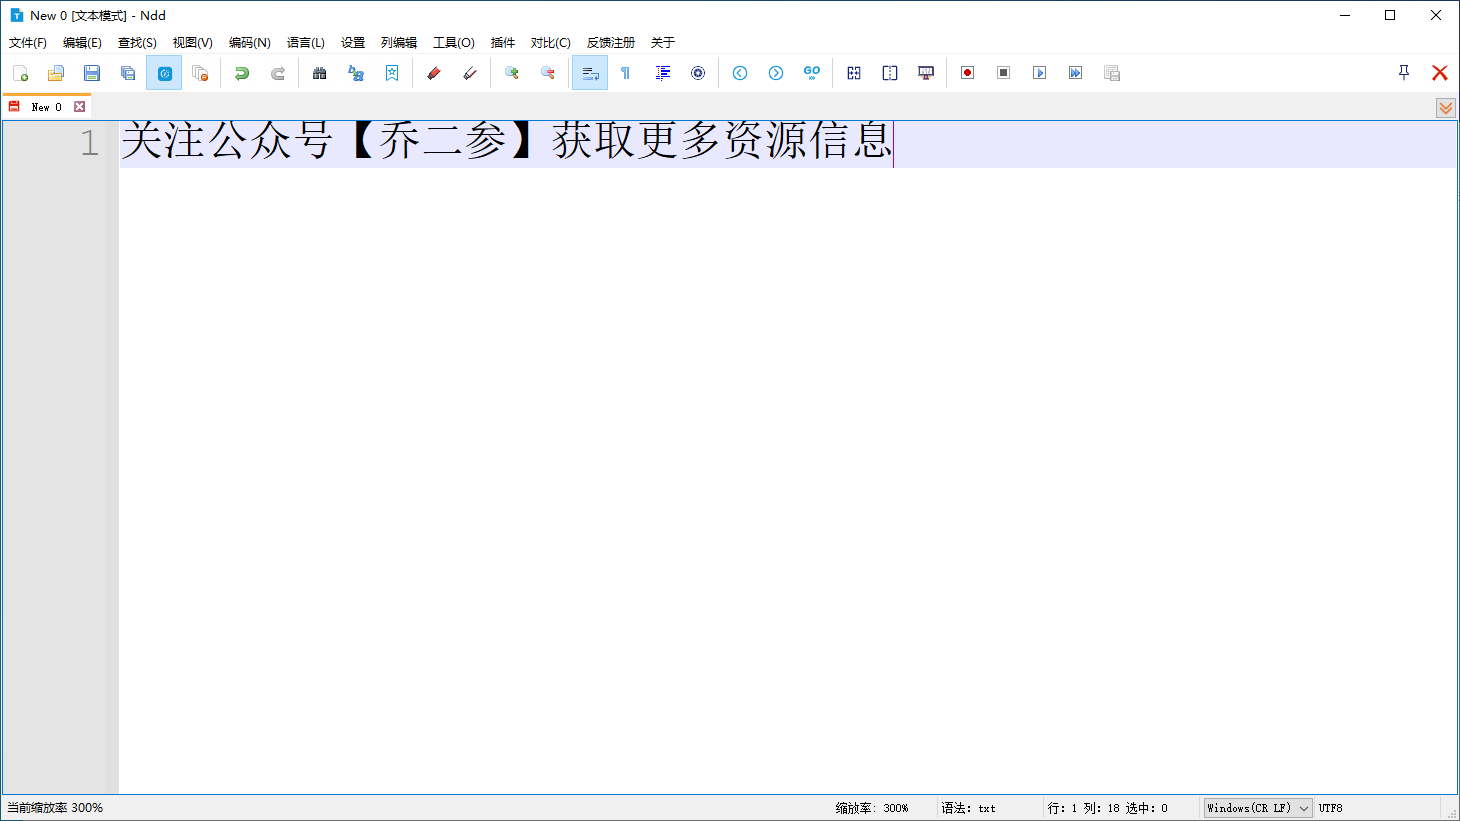Open the 关于 menu
Screen dimensions: 1460x821
click(x=663, y=43)
